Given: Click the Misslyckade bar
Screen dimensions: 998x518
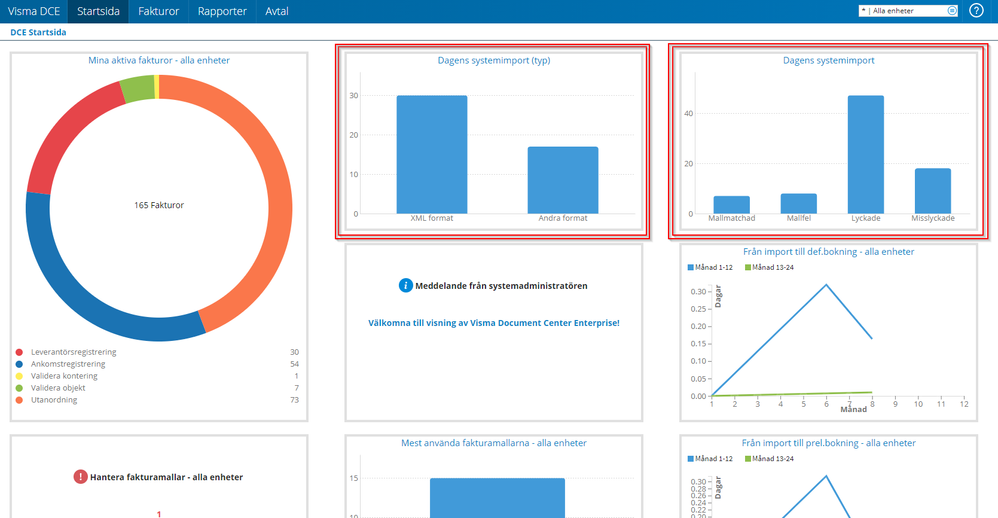Looking at the screenshot, I should pos(933,191).
